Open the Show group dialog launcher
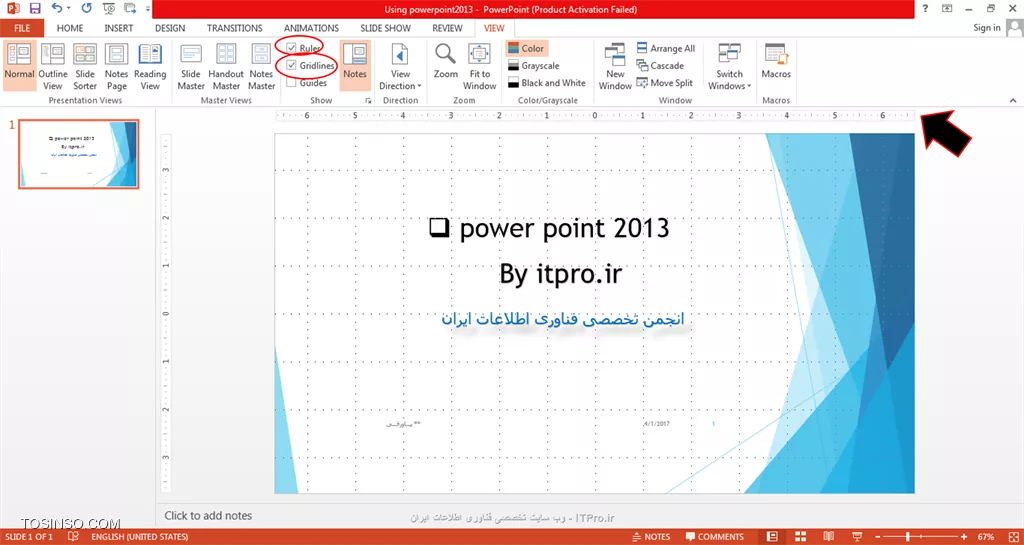This screenshot has width=1024, height=545. click(x=368, y=101)
